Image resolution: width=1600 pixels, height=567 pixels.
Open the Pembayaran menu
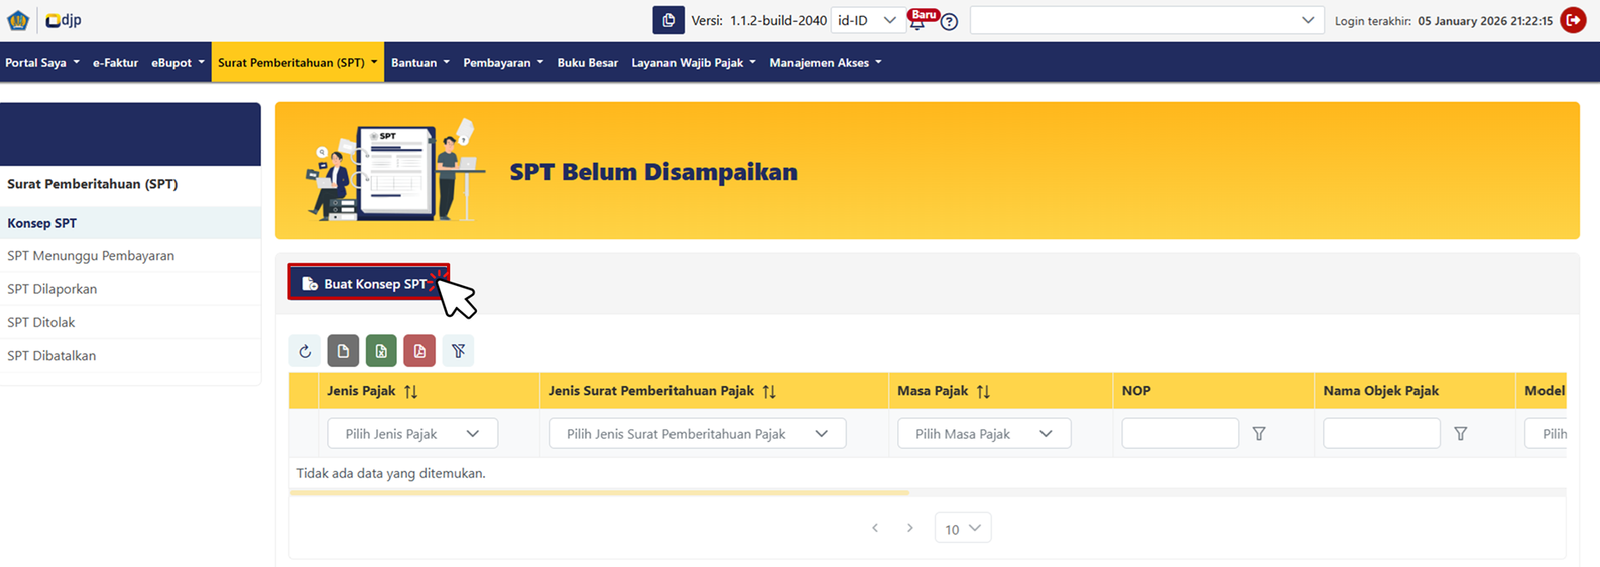tap(502, 63)
